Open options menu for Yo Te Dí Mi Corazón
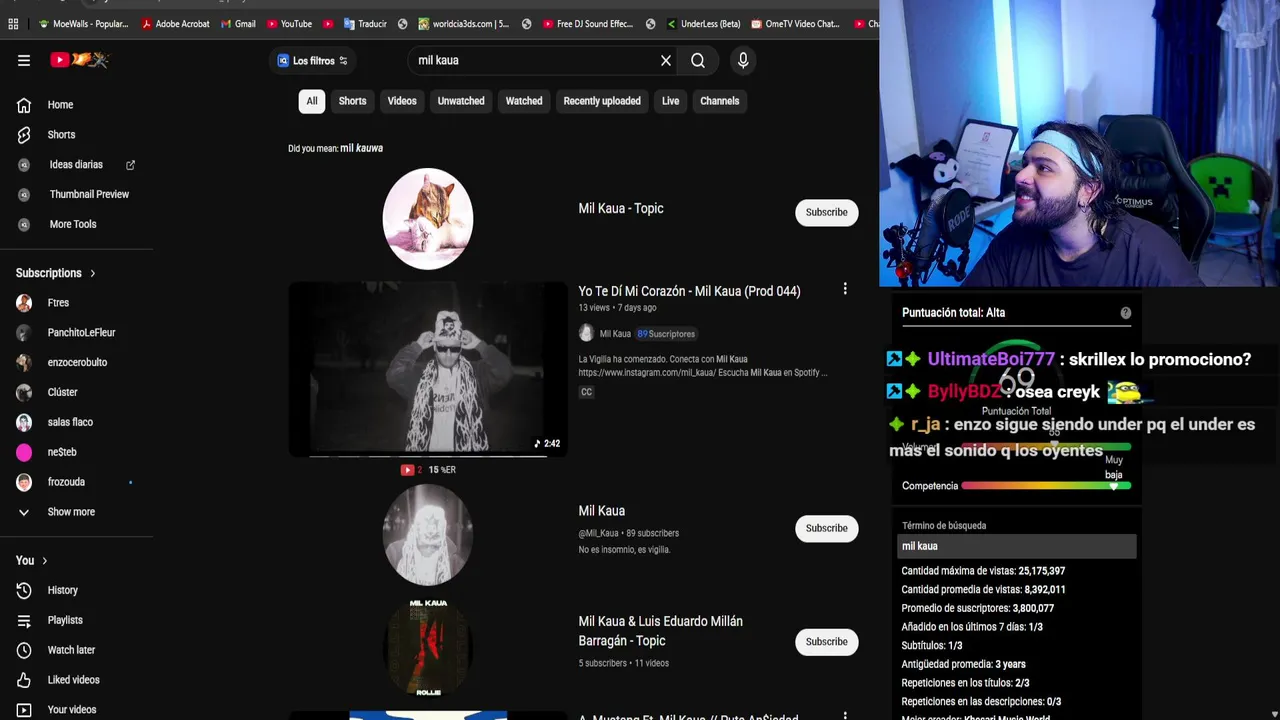Screen dimensions: 1280x720 845,289
